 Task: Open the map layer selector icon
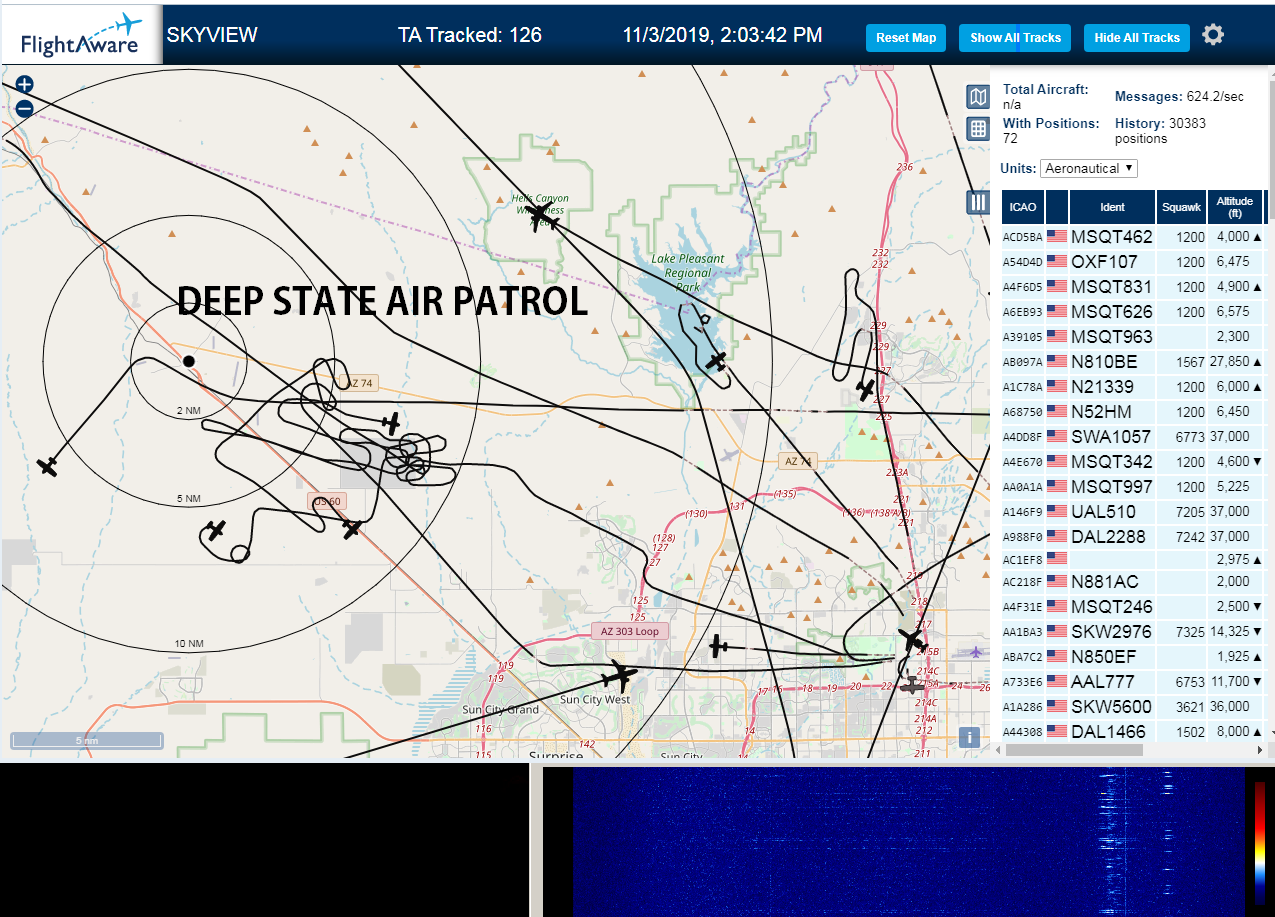point(978,96)
